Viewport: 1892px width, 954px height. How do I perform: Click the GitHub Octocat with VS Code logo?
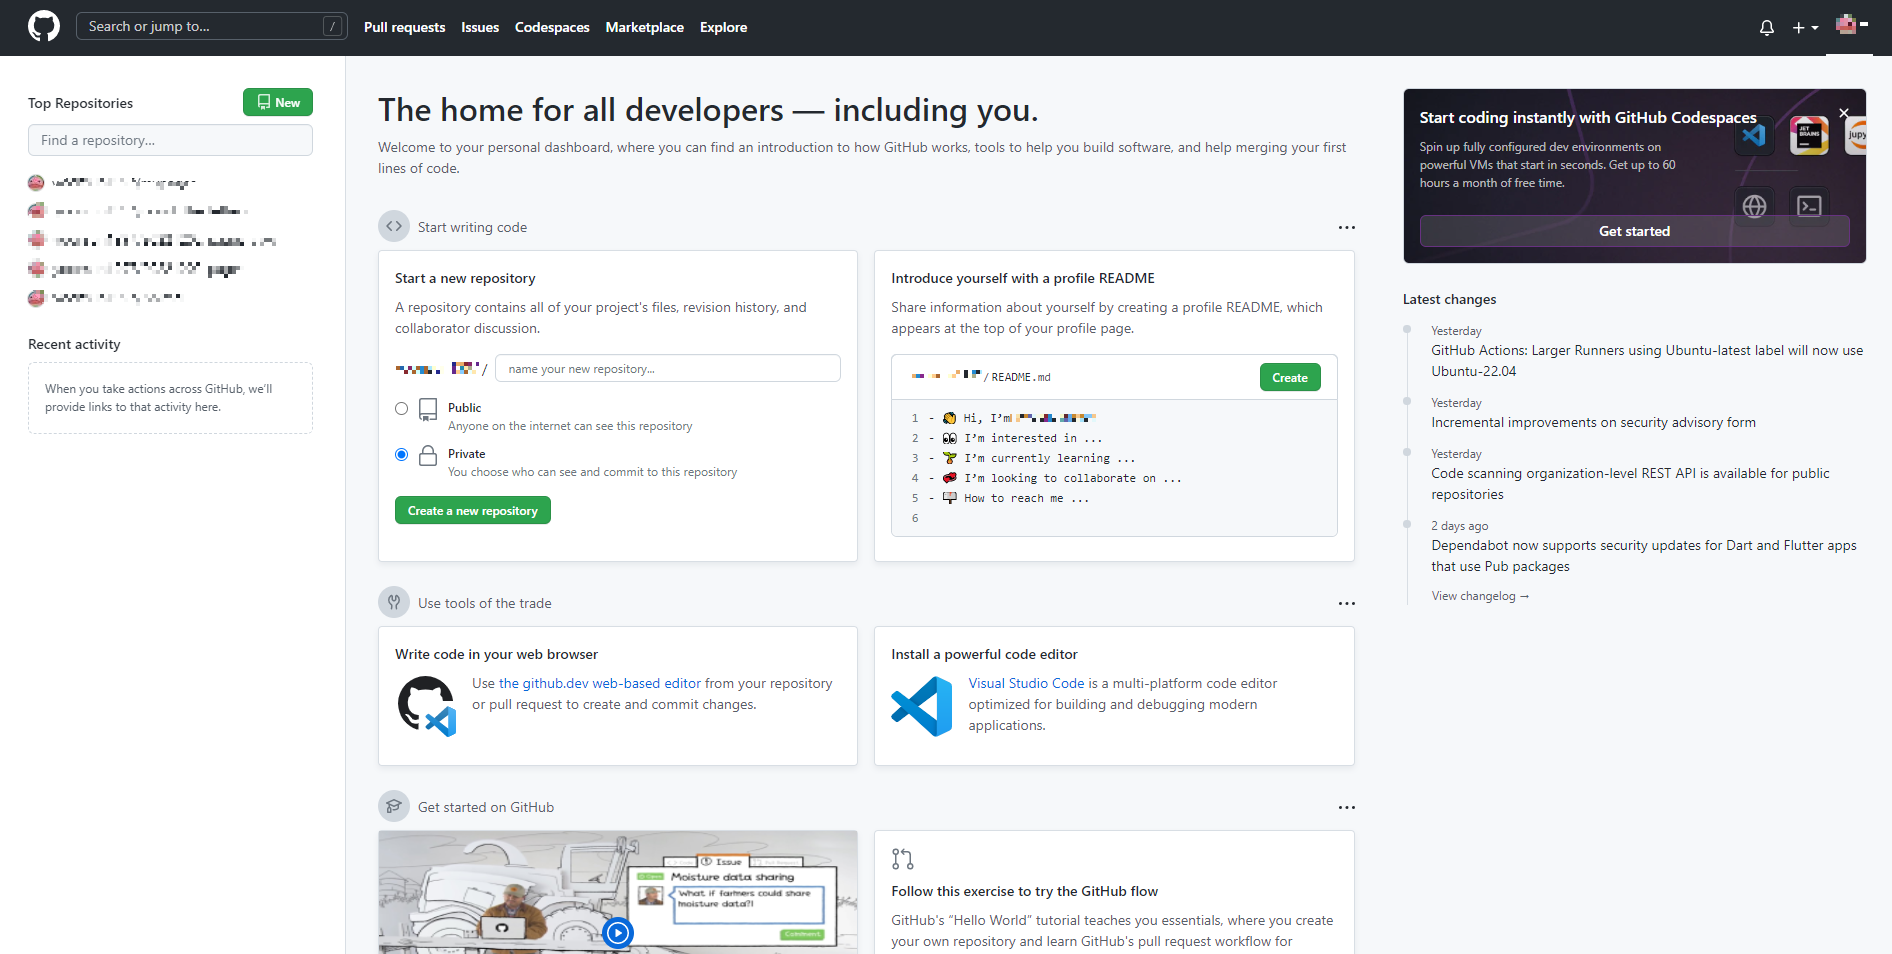[x=427, y=706]
